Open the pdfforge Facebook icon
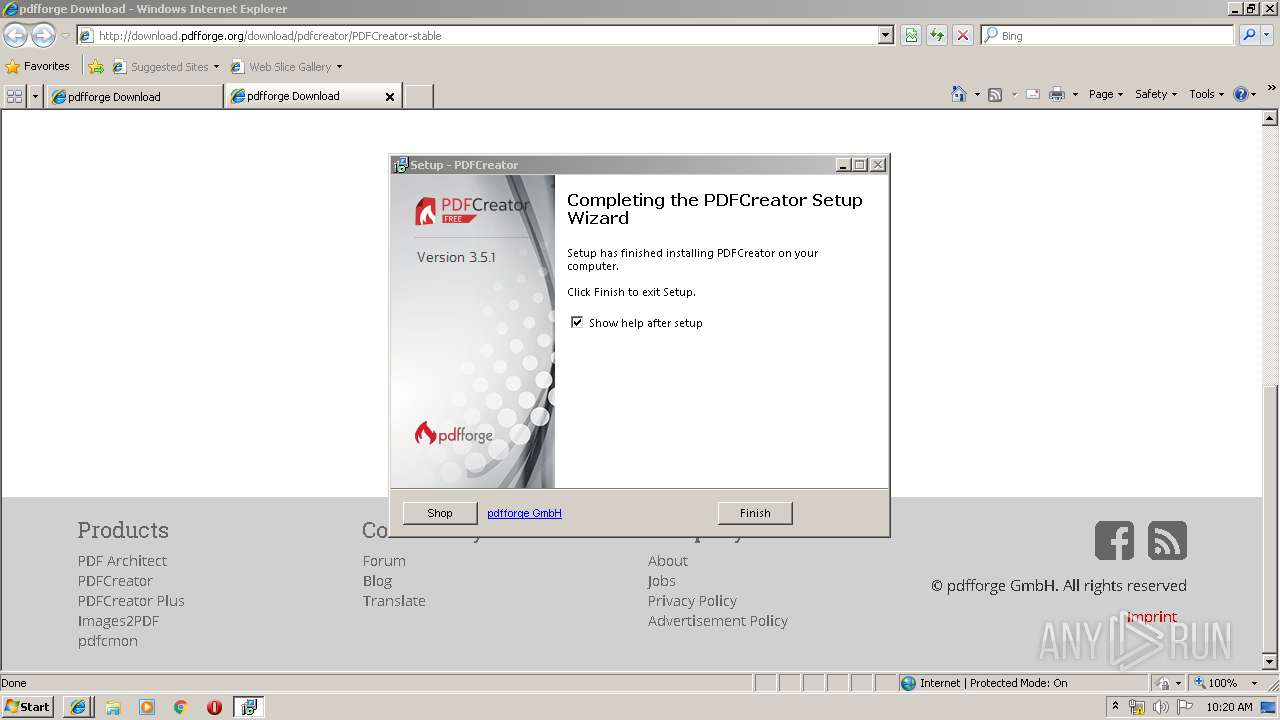 click(1114, 540)
